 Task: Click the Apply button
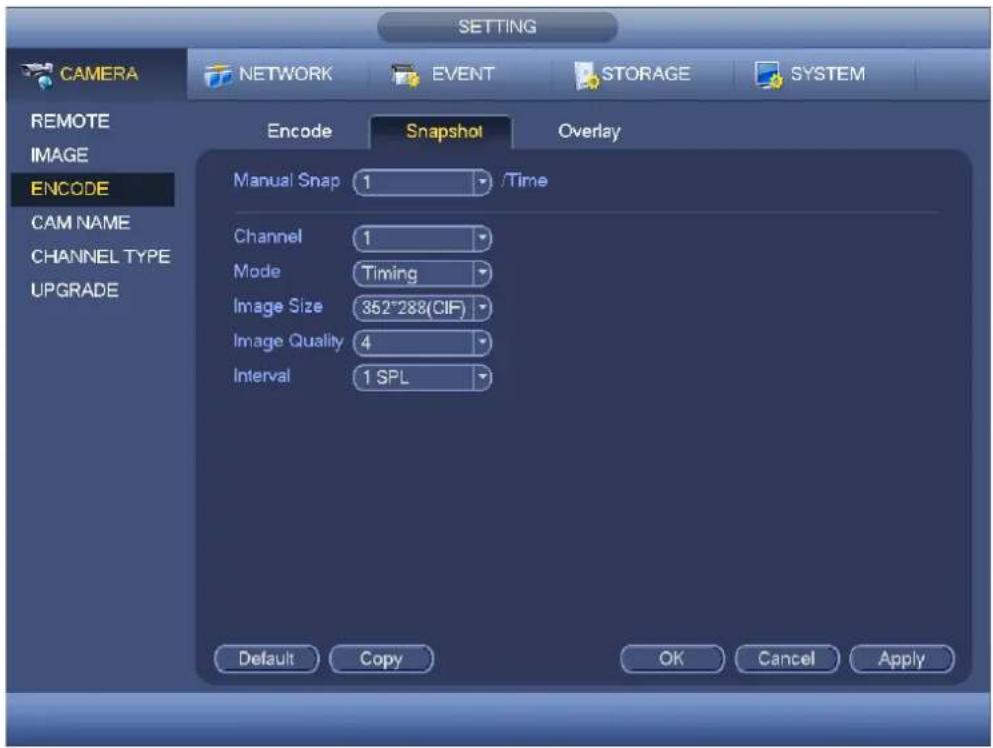pos(902,659)
